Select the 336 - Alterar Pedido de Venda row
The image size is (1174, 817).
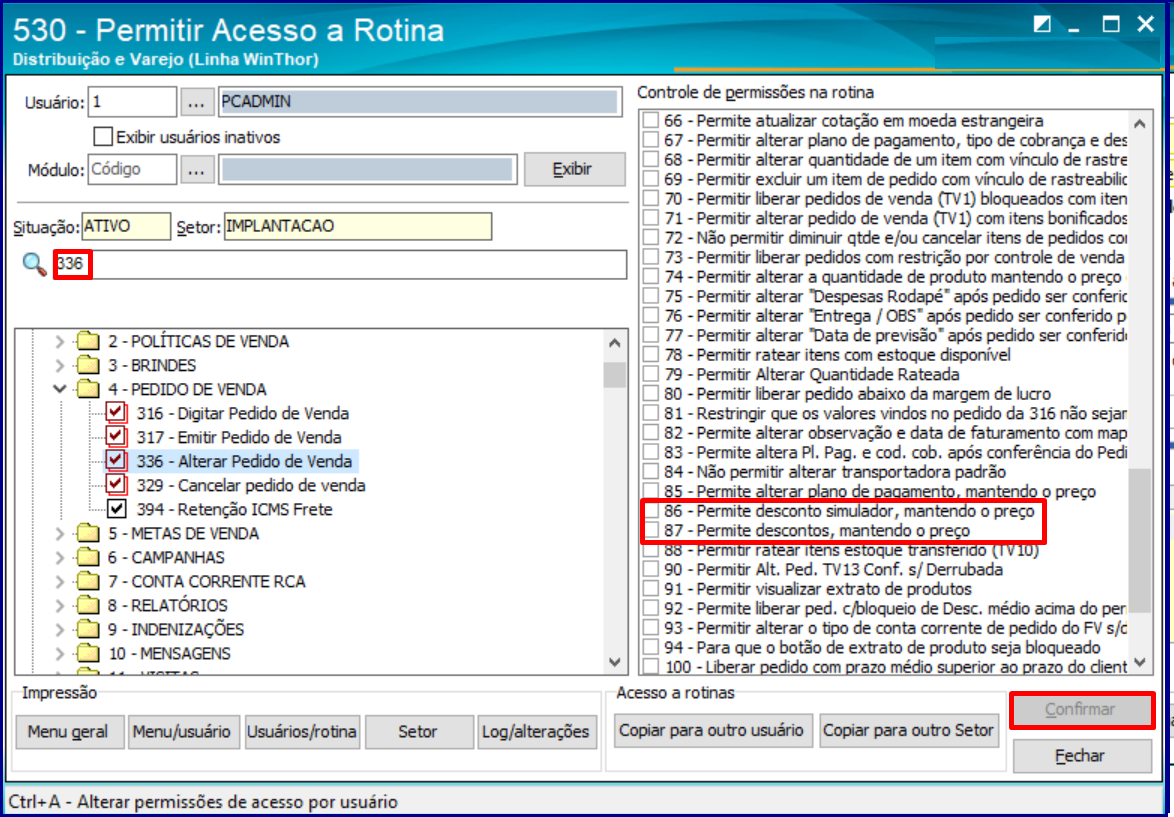(x=244, y=461)
